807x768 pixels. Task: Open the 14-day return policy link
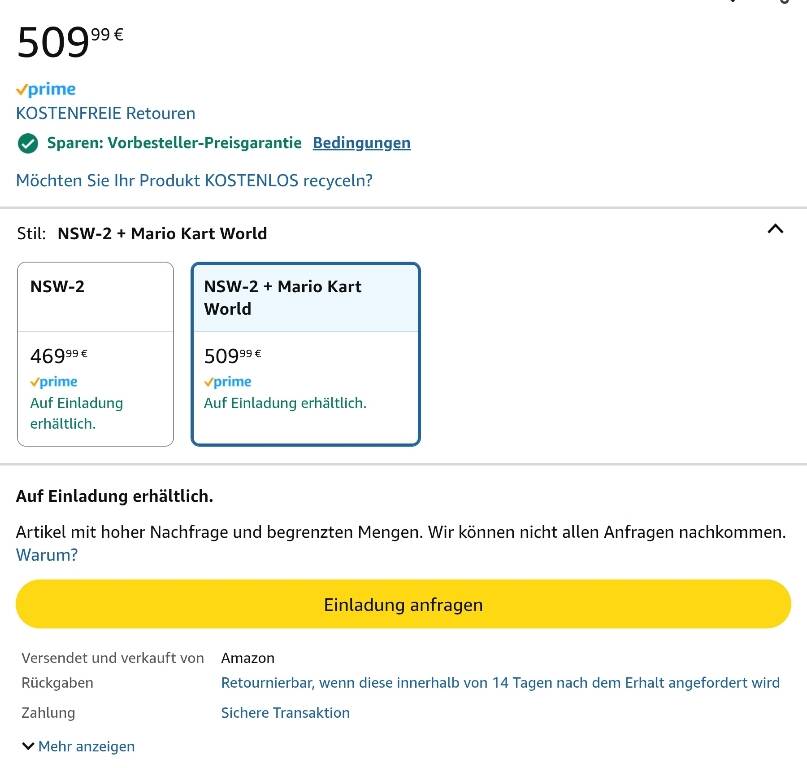click(x=500, y=683)
